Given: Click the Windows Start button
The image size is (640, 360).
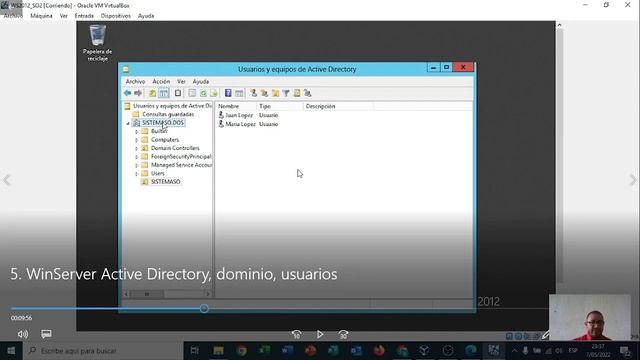Looking at the screenshot, I should [x=11, y=351].
